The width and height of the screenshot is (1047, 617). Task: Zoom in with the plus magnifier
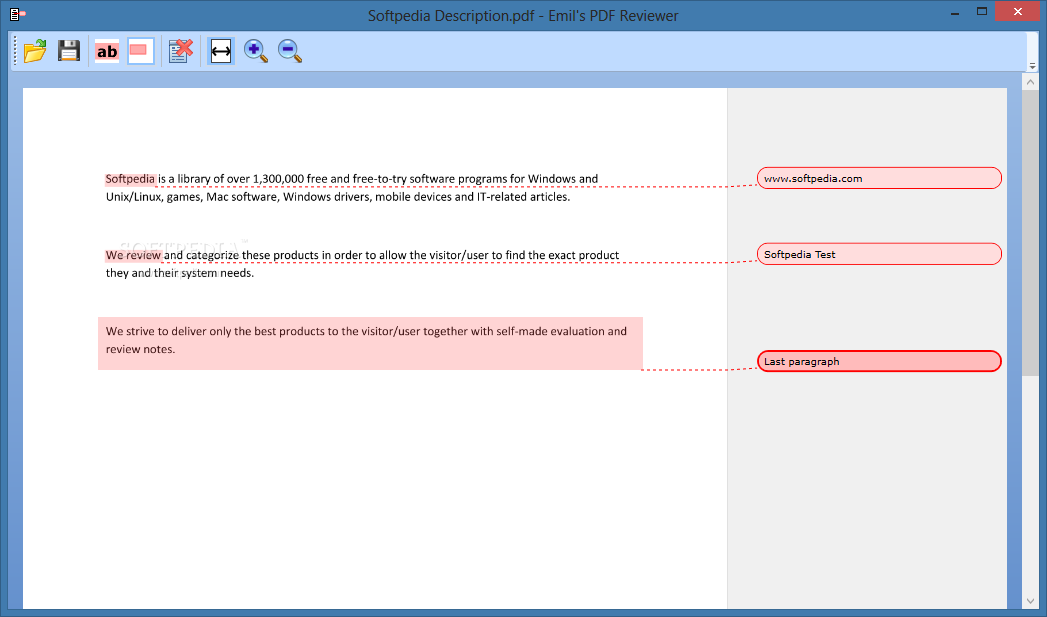tap(256, 51)
